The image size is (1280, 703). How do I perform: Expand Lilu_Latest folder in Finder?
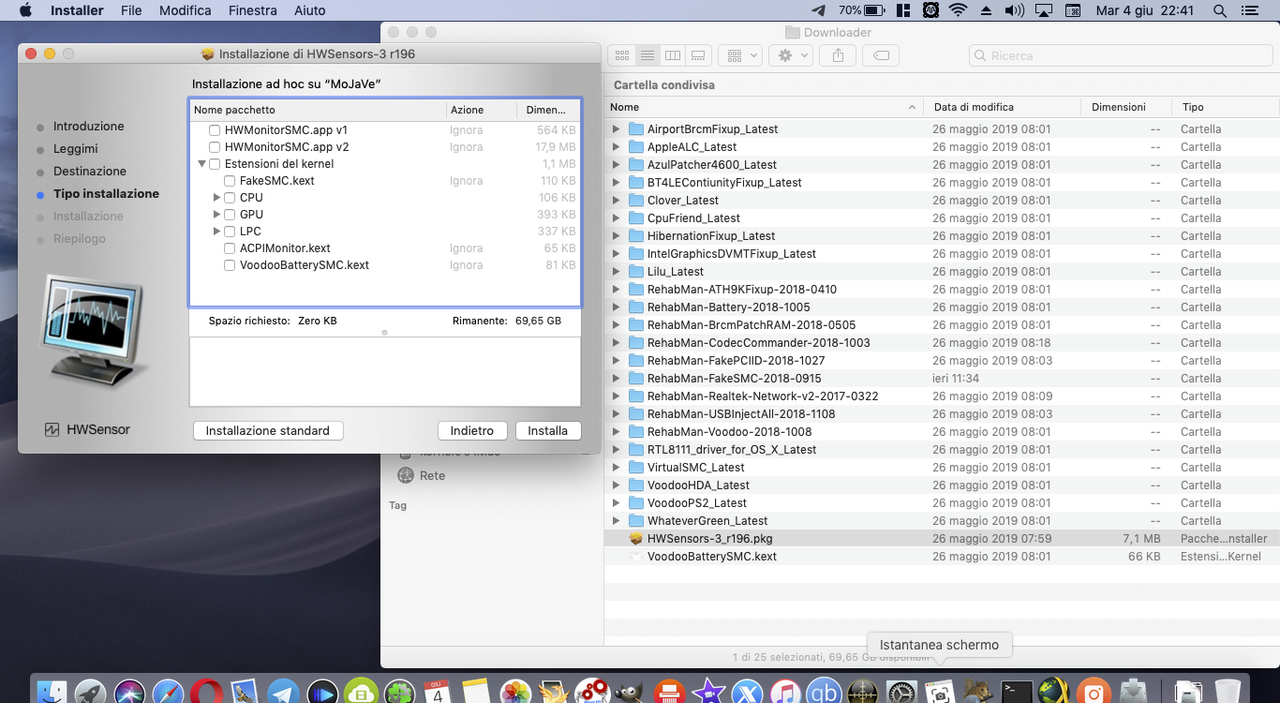tap(617, 271)
